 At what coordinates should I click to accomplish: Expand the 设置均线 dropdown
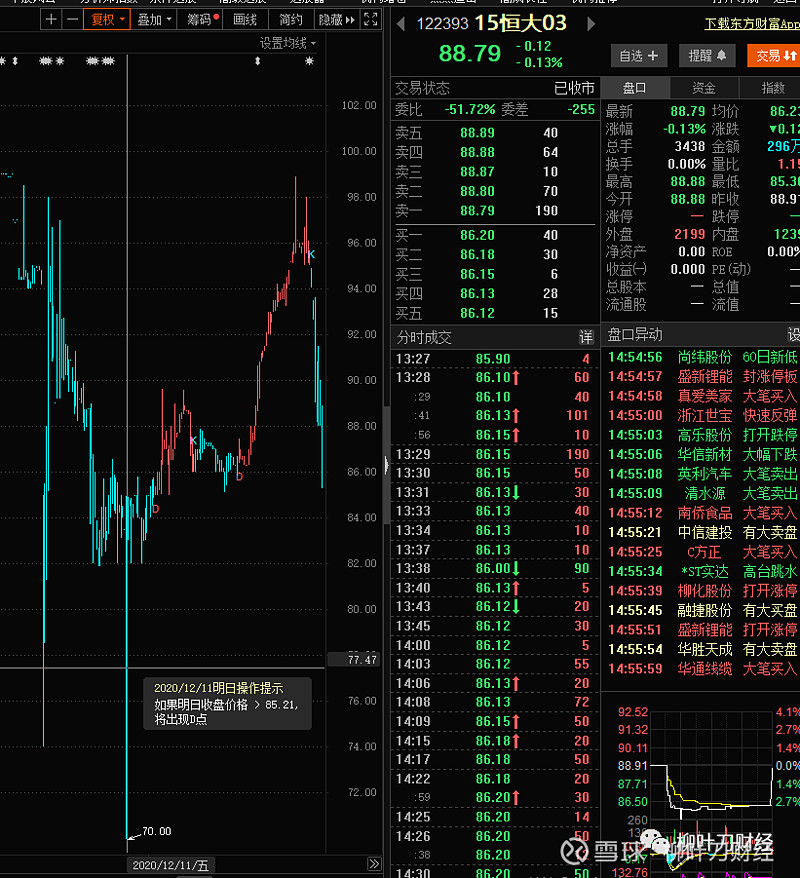click(288, 43)
